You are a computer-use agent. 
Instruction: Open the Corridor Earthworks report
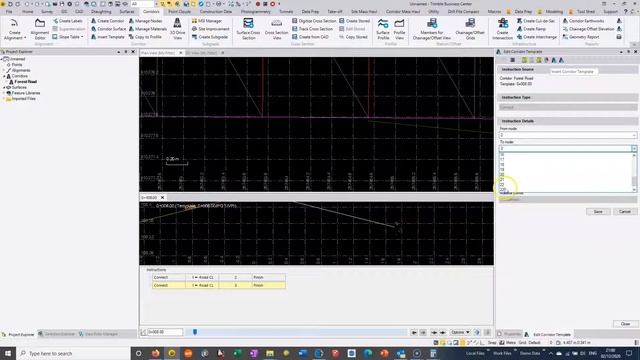[583, 21]
